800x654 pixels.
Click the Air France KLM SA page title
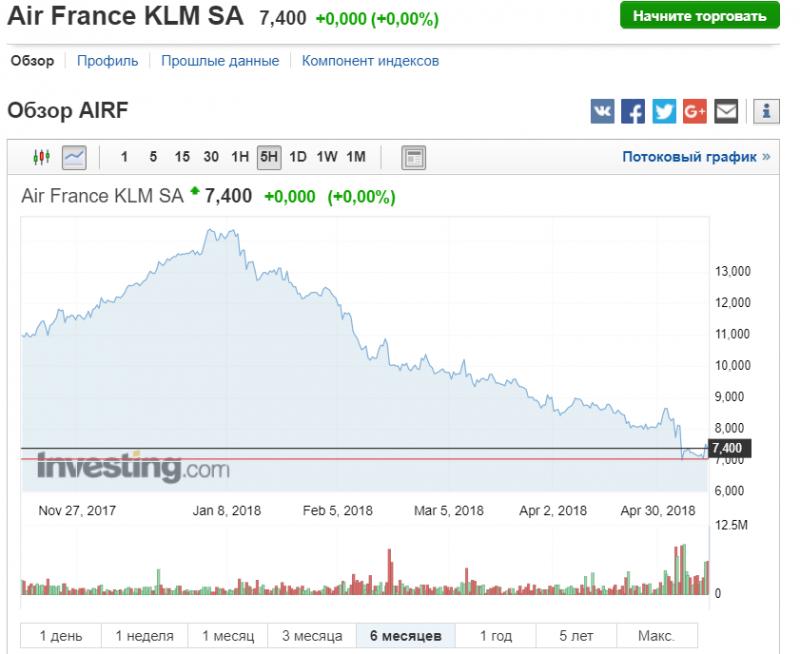[126, 16]
